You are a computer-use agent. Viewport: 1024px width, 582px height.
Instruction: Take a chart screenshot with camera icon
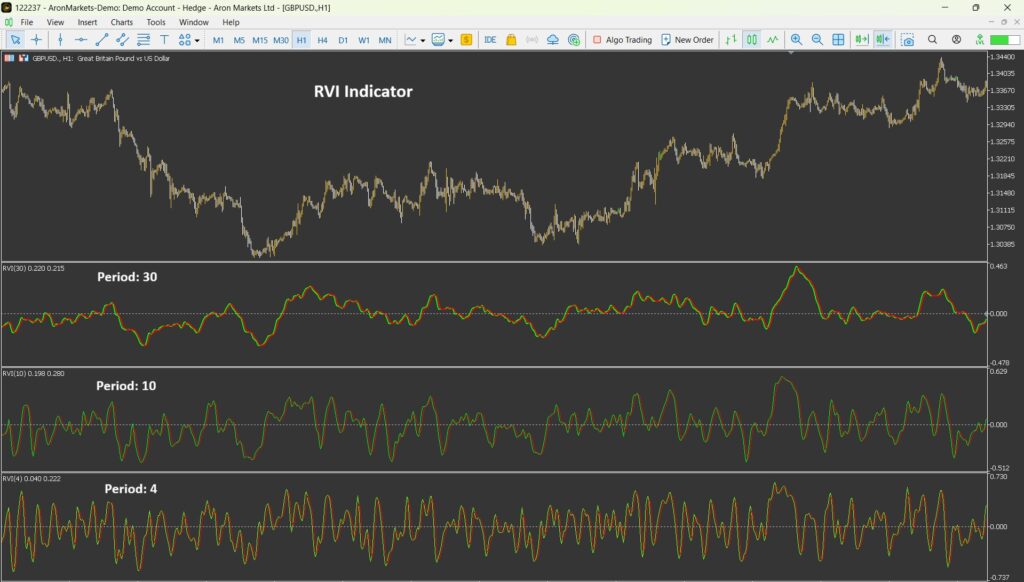(907, 40)
